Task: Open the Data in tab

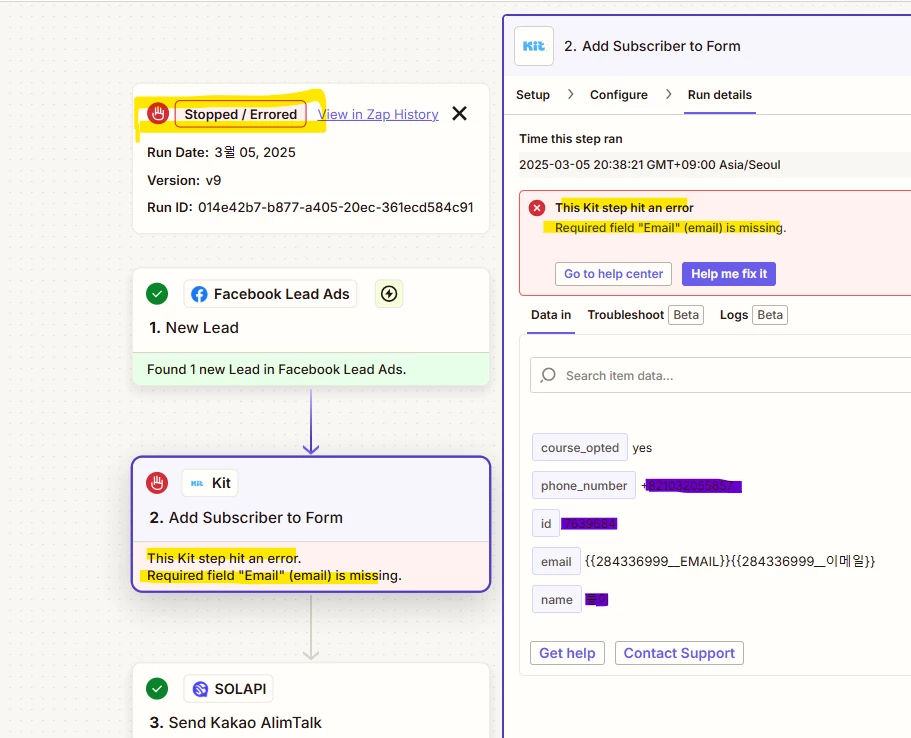Action: 551,315
